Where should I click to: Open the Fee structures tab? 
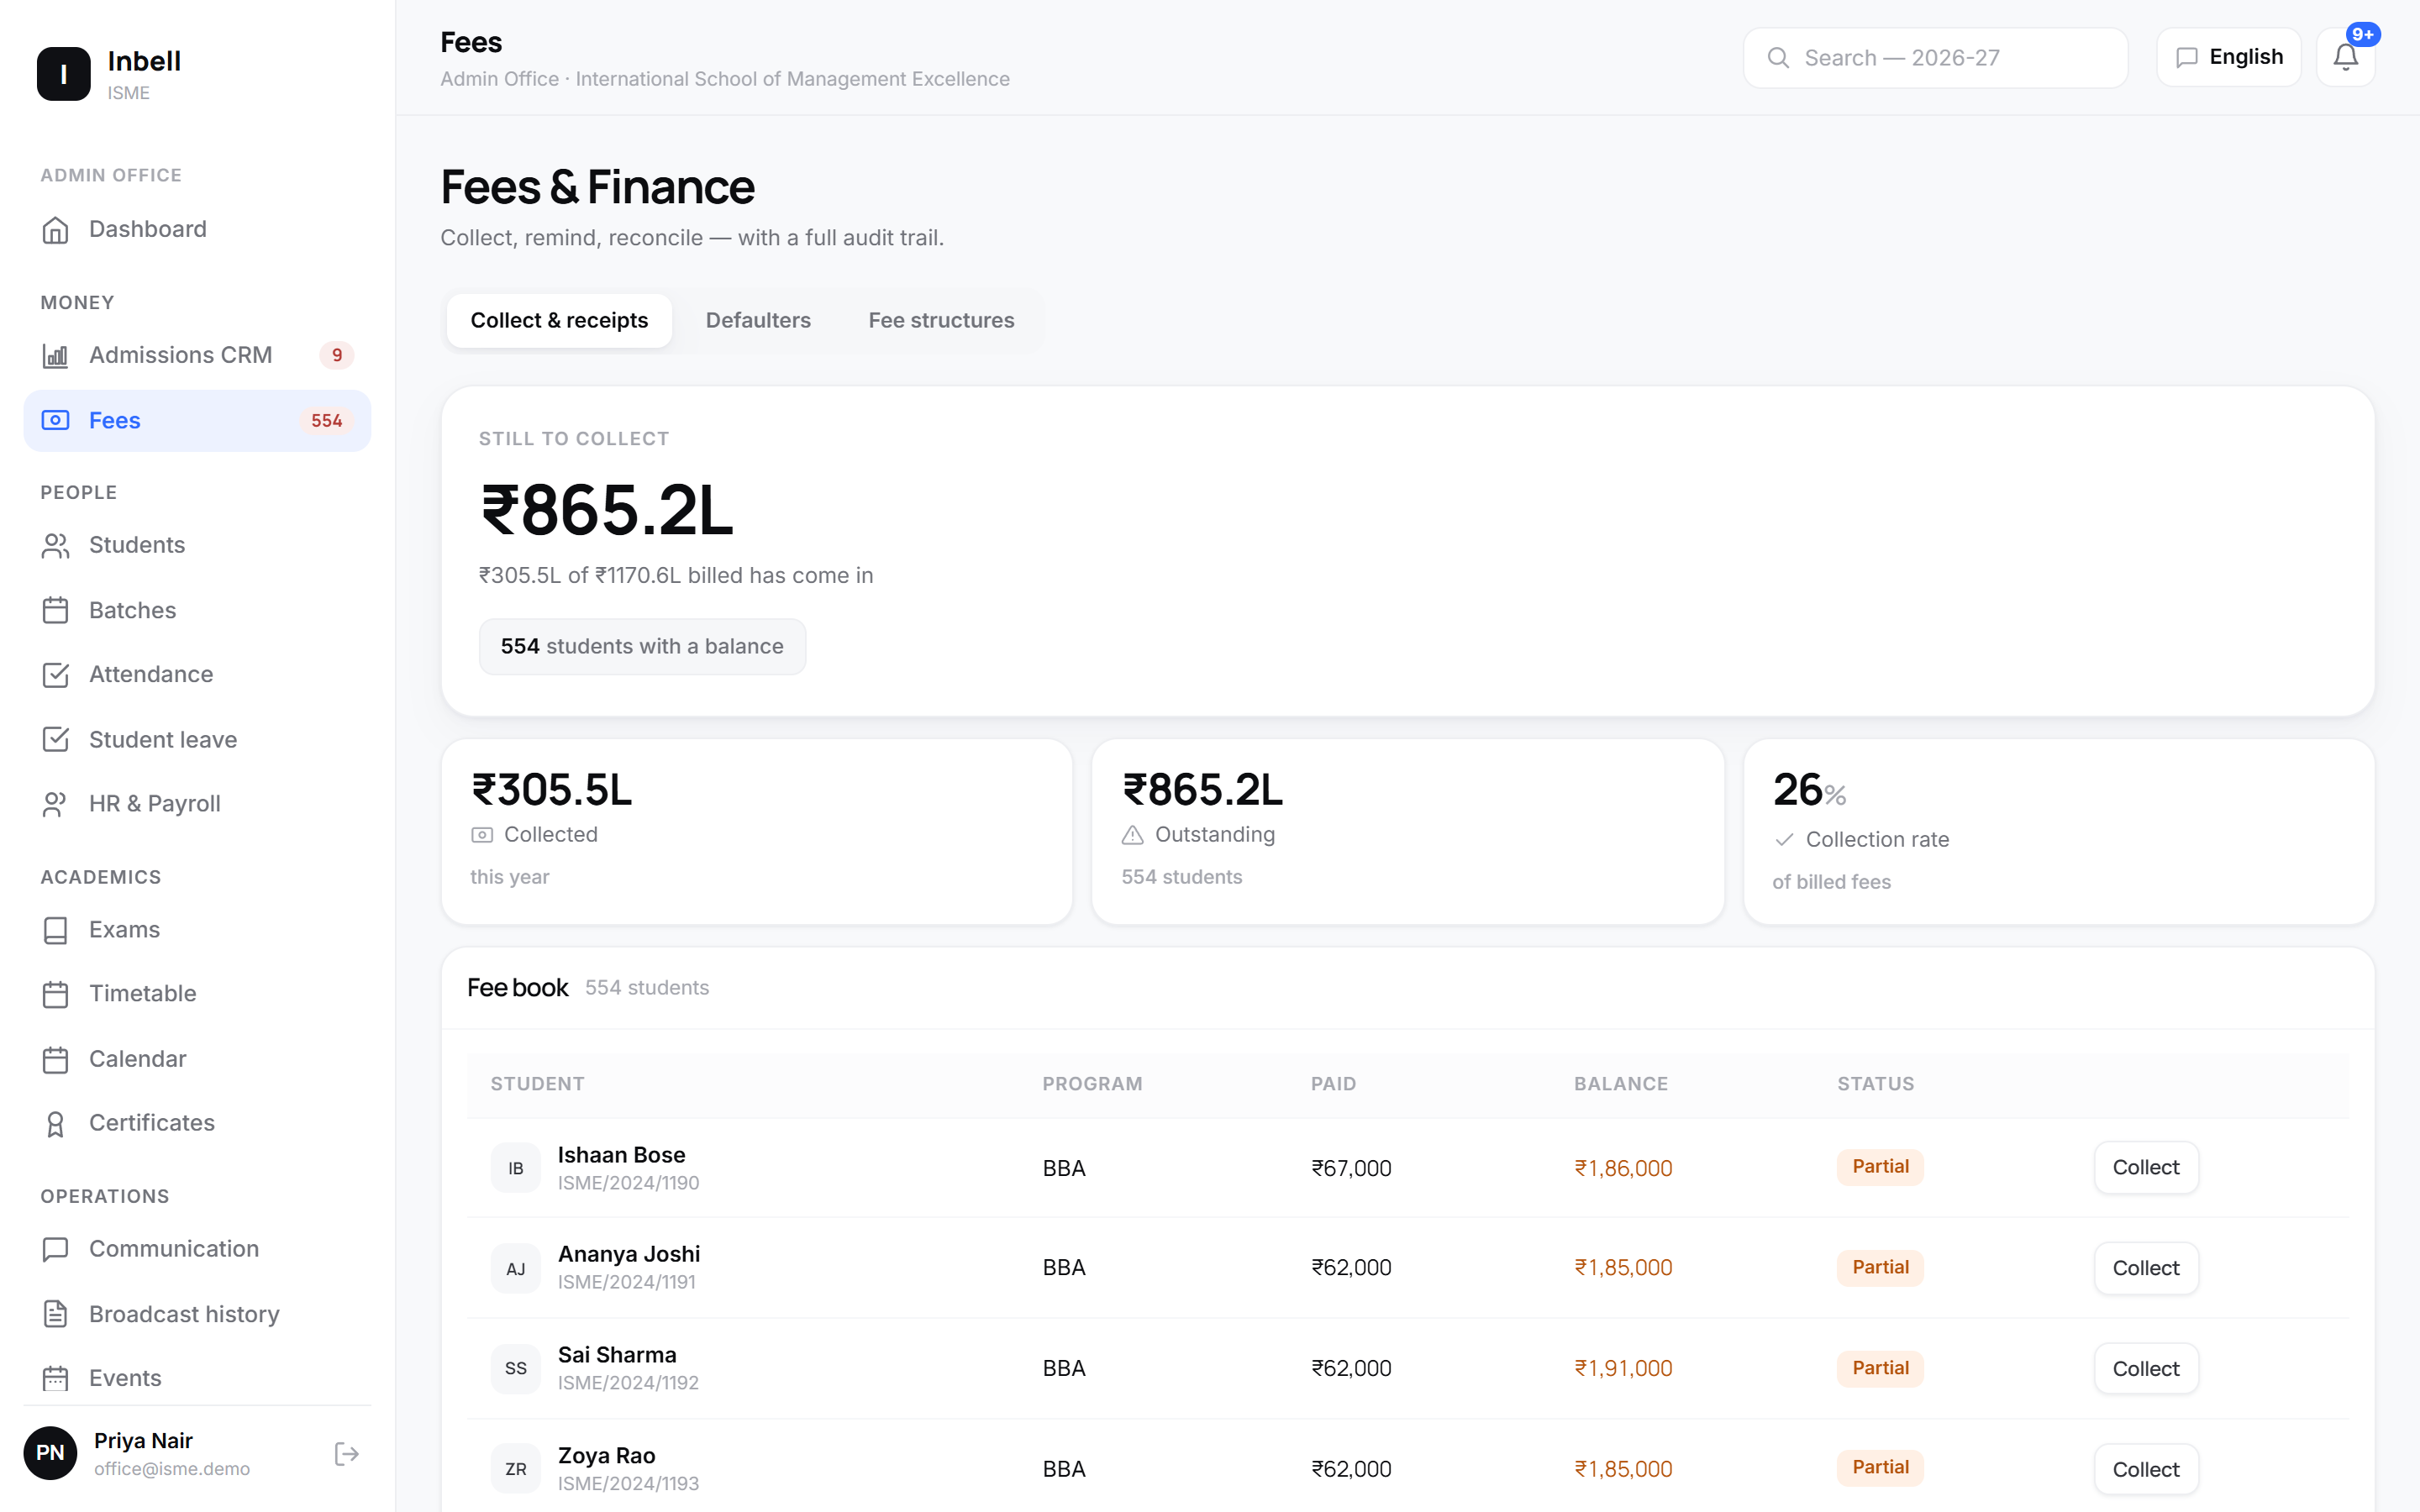(941, 320)
